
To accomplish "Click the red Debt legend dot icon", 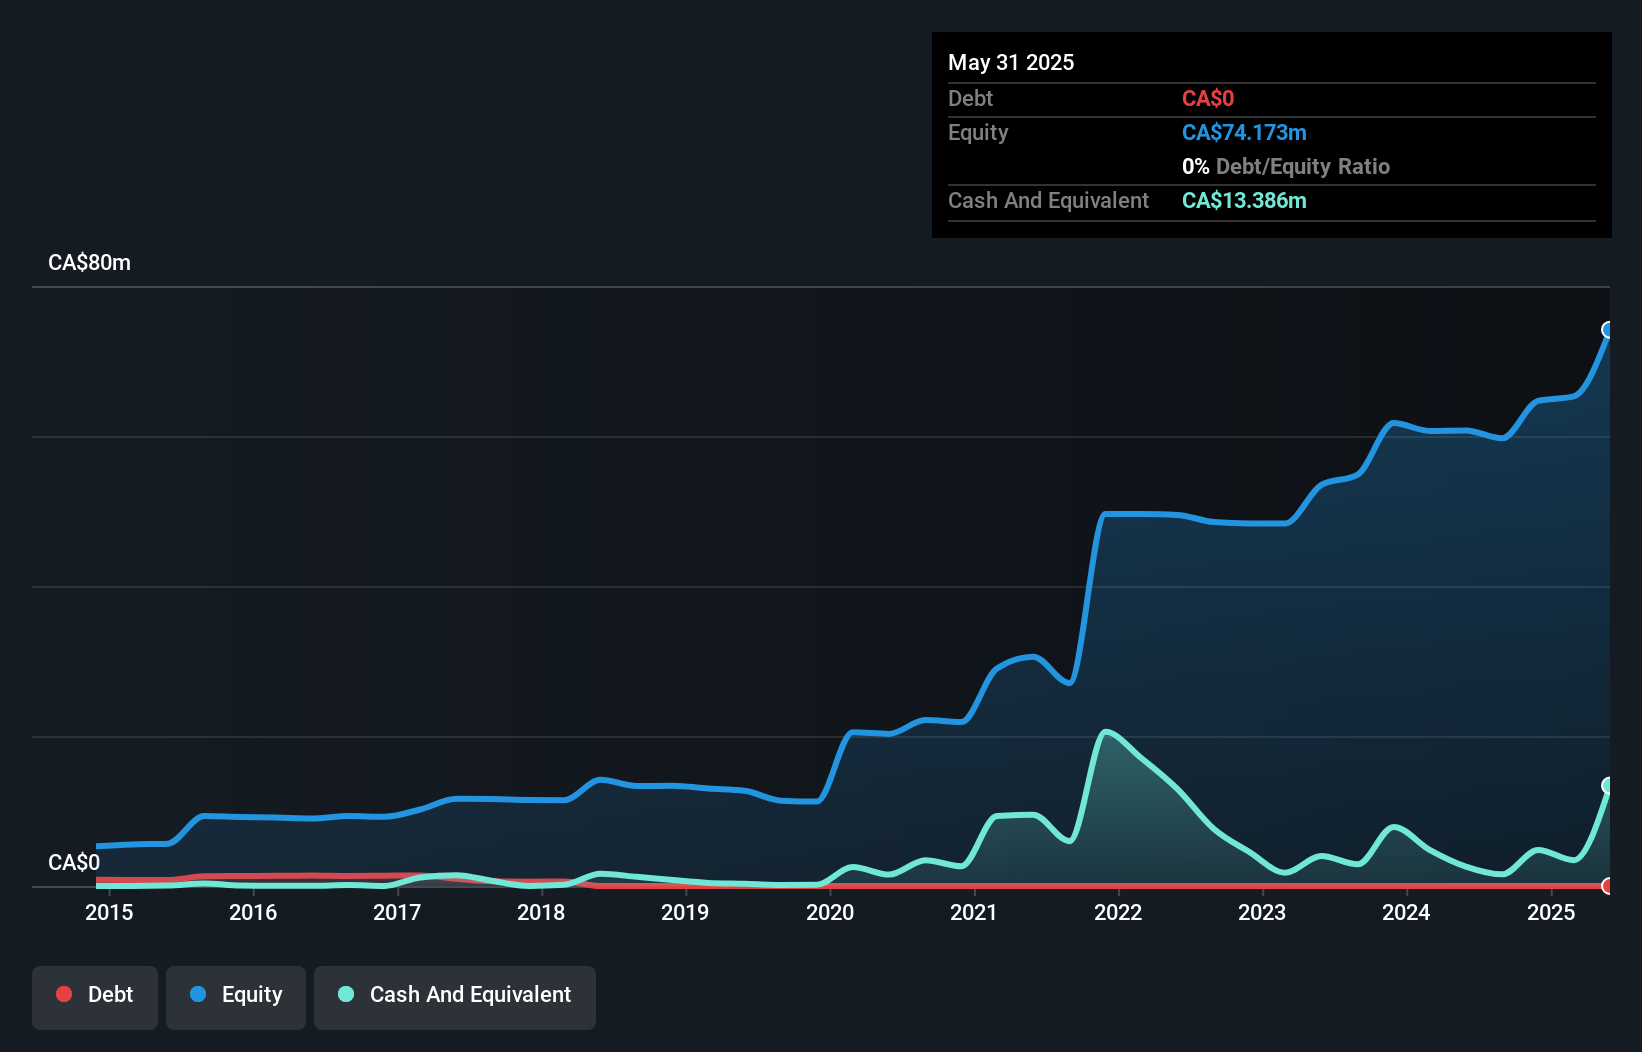I will point(64,994).
